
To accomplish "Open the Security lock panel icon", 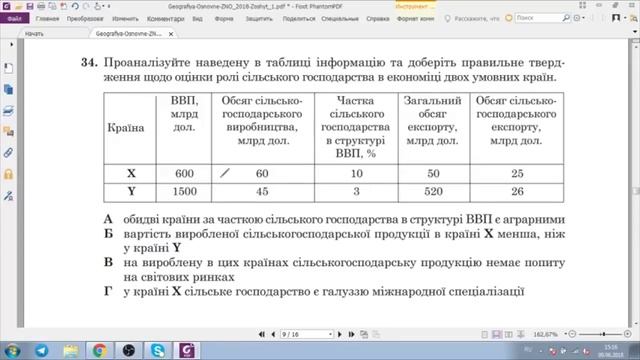I will coord(8,174).
